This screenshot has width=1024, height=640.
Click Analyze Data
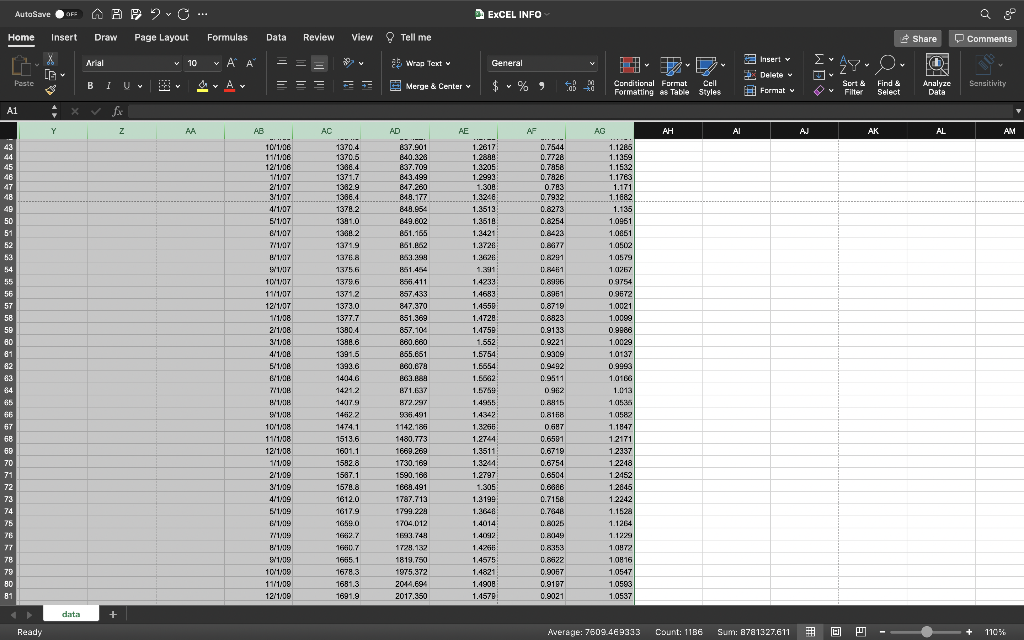(x=936, y=72)
